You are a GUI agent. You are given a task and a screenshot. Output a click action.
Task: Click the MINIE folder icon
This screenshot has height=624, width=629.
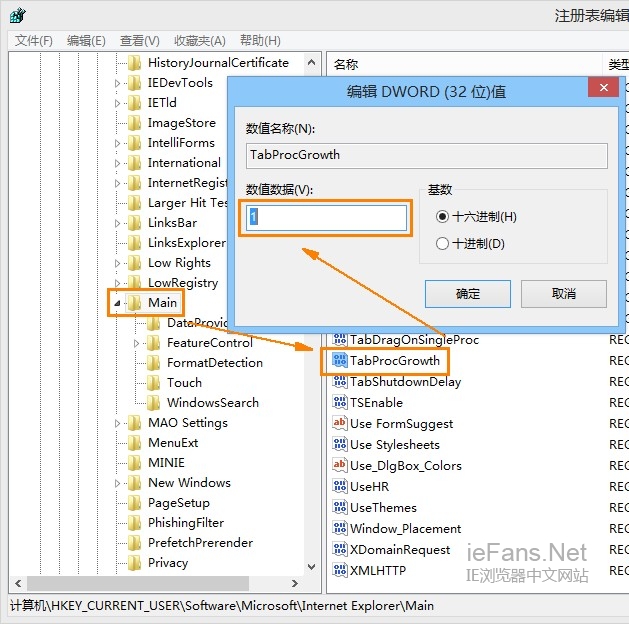click(x=134, y=463)
